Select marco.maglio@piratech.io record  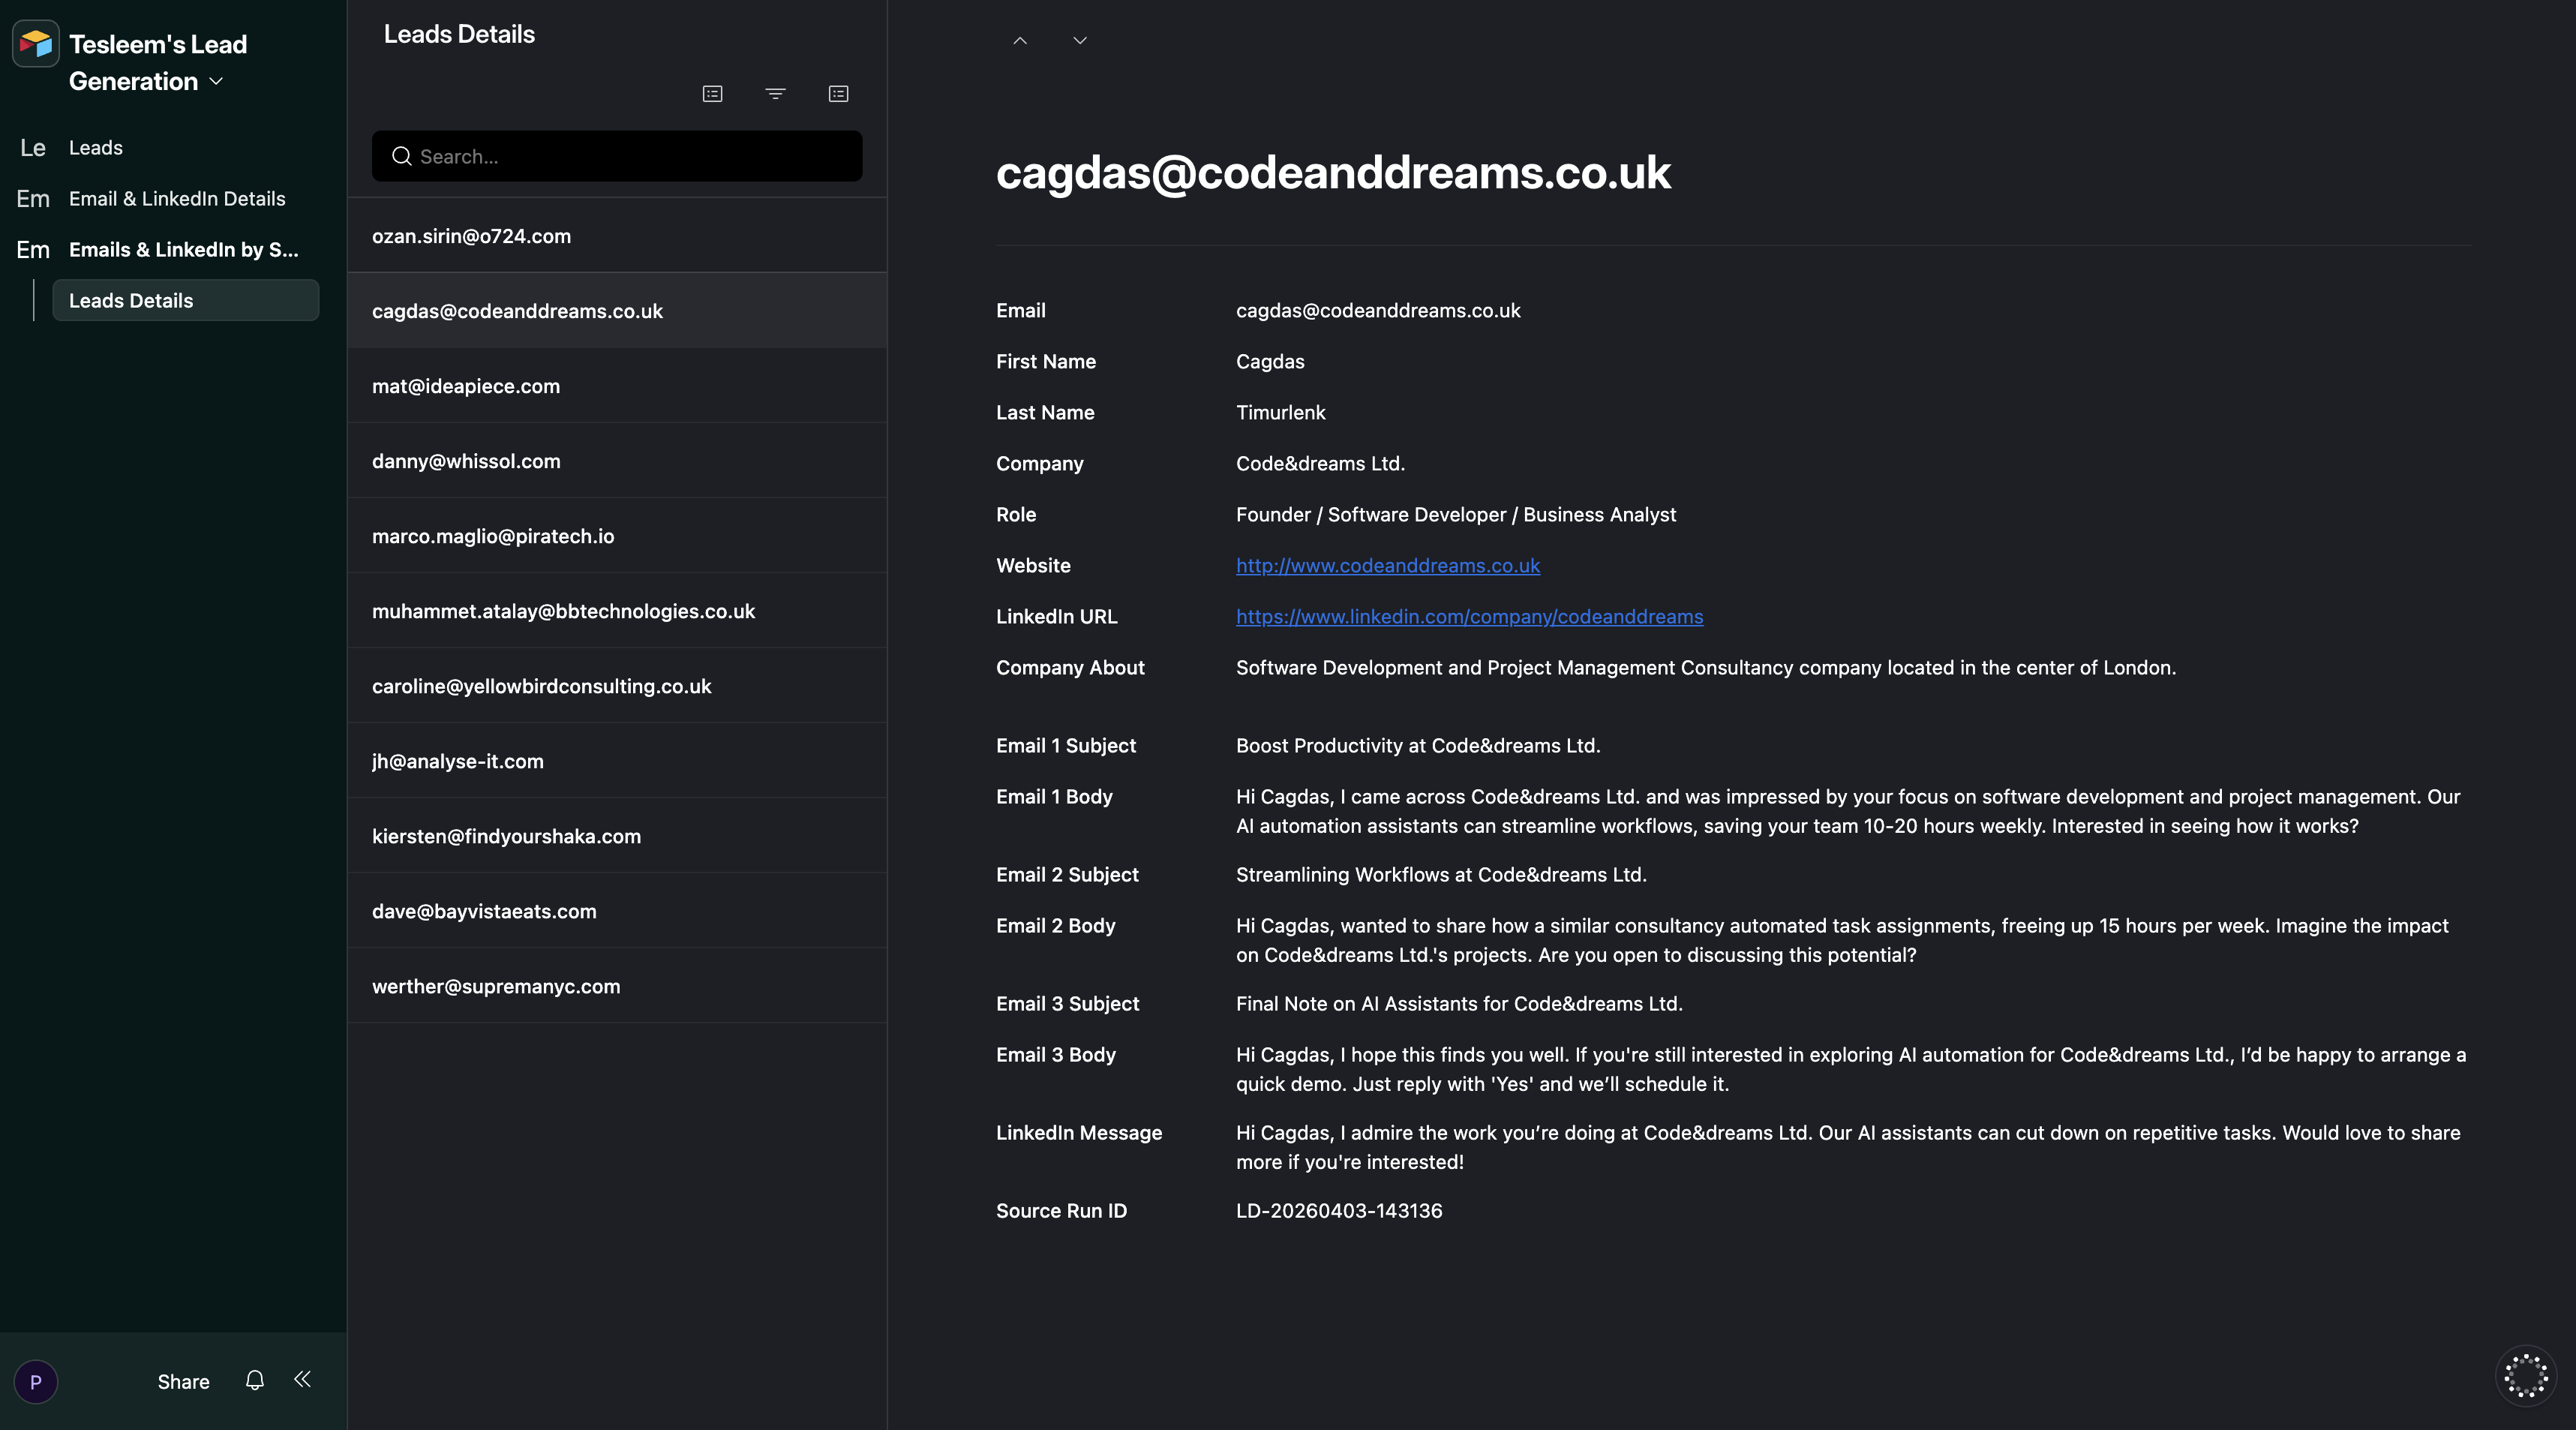point(617,536)
